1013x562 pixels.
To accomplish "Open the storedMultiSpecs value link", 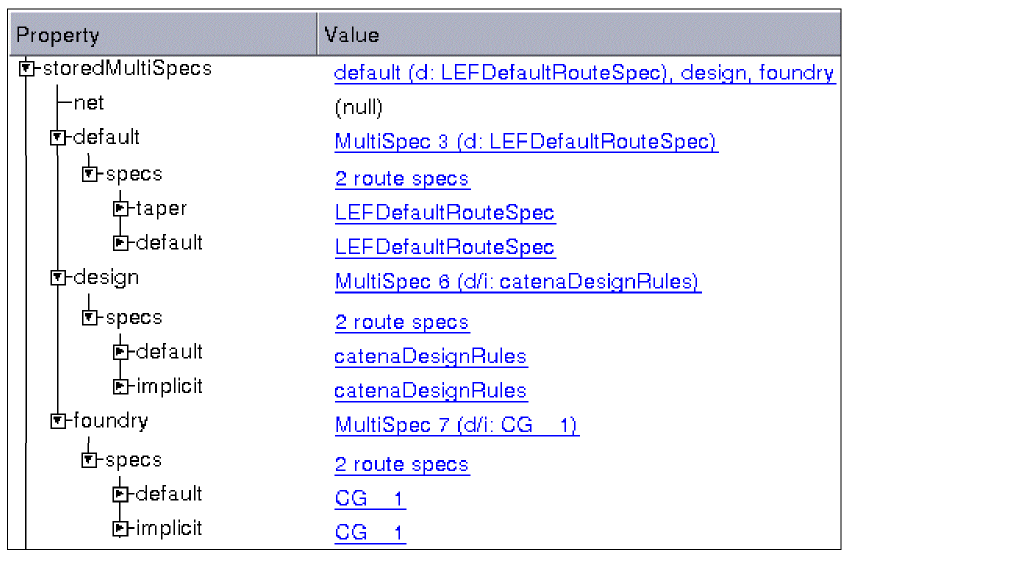I will tap(584, 73).
